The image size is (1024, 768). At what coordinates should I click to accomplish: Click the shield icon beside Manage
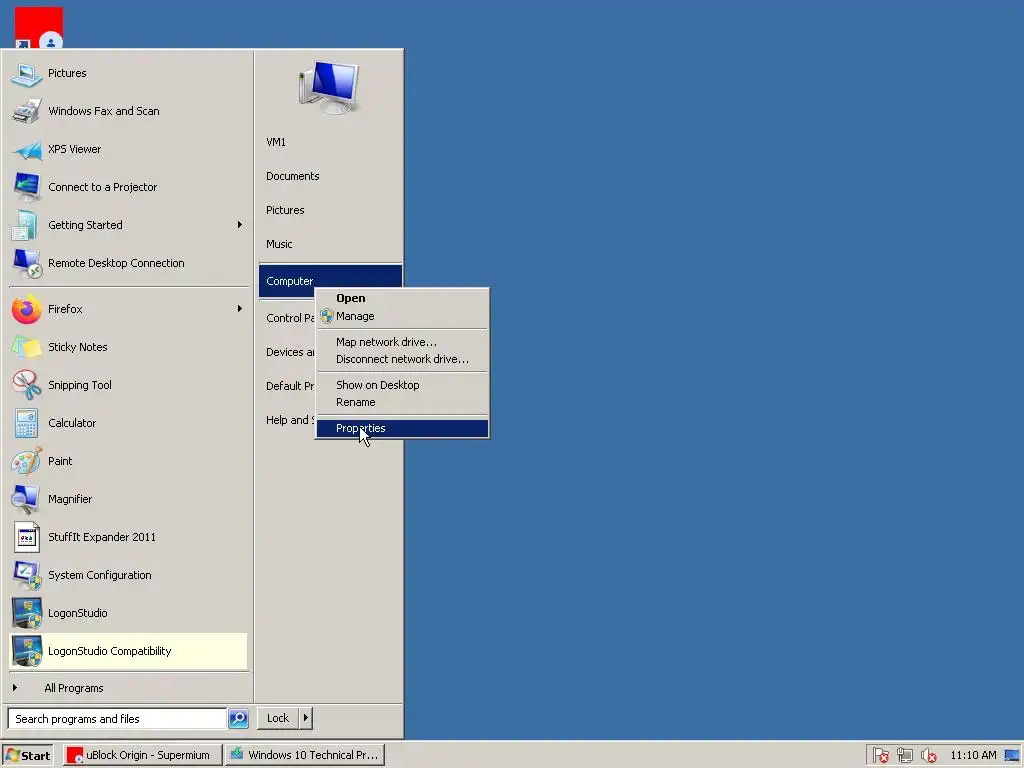(327, 316)
